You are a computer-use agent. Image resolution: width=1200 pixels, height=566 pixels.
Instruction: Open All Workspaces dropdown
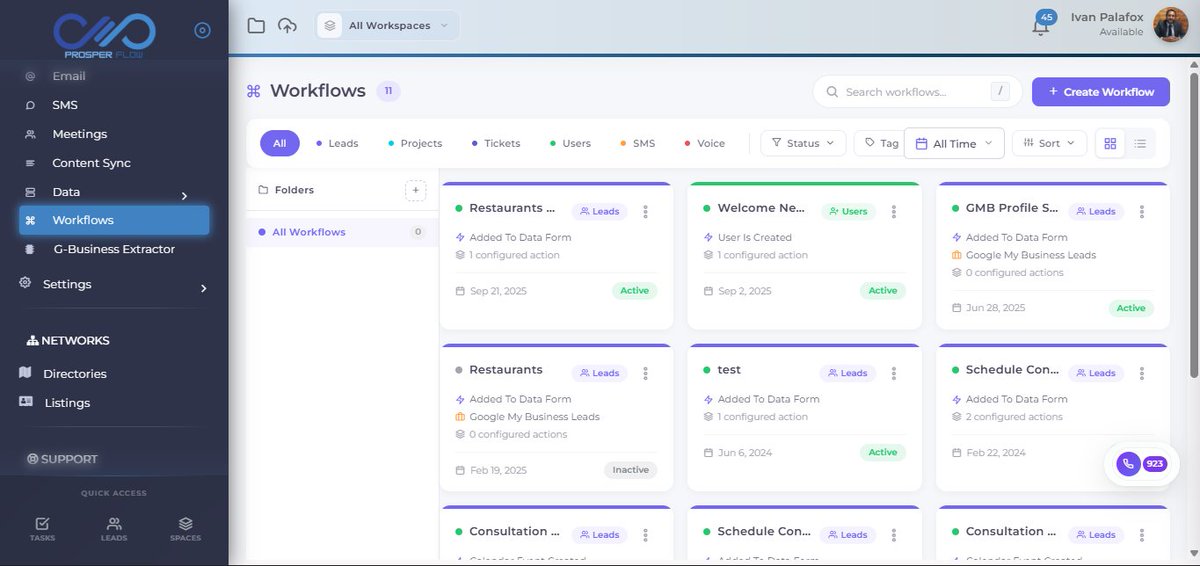click(388, 25)
